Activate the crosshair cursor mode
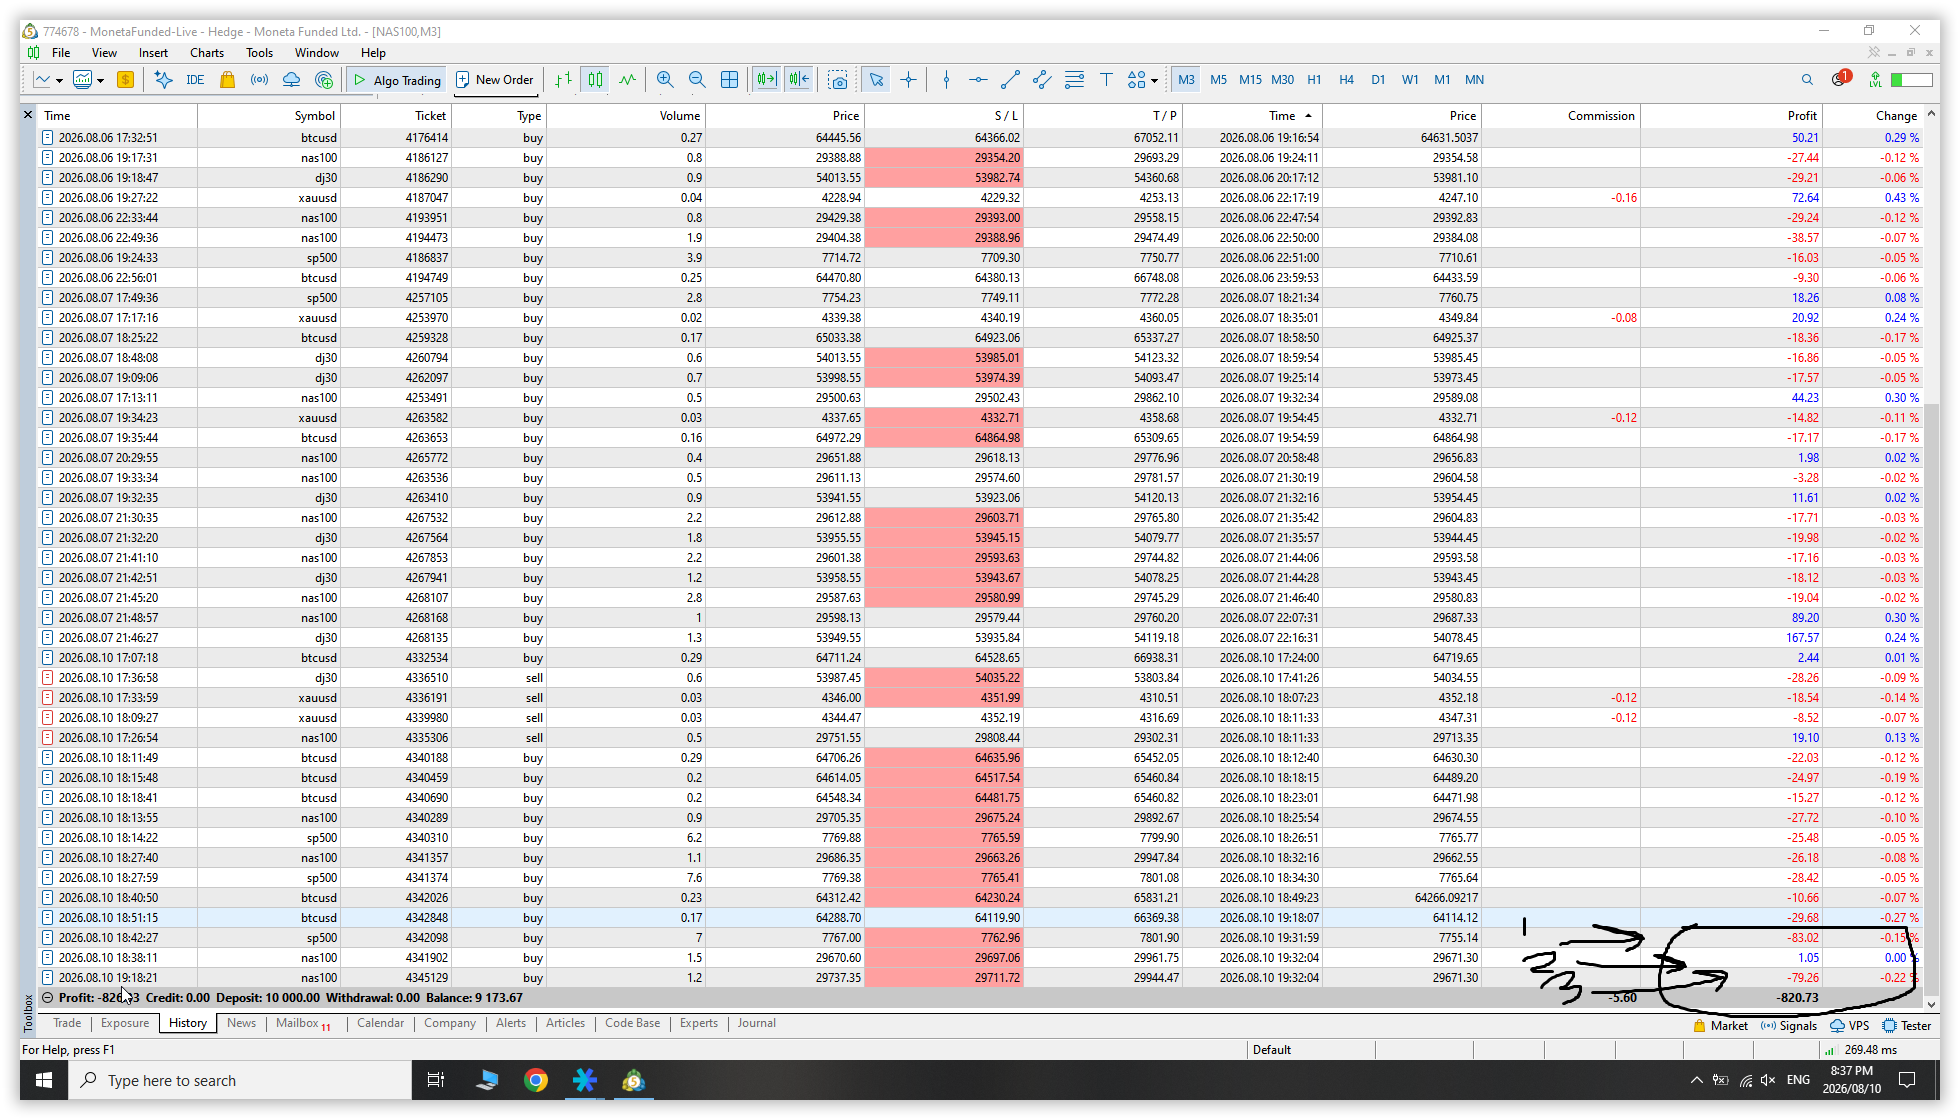The height and width of the screenshot is (1120, 1960). pyautogui.click(x=908, y=80)
